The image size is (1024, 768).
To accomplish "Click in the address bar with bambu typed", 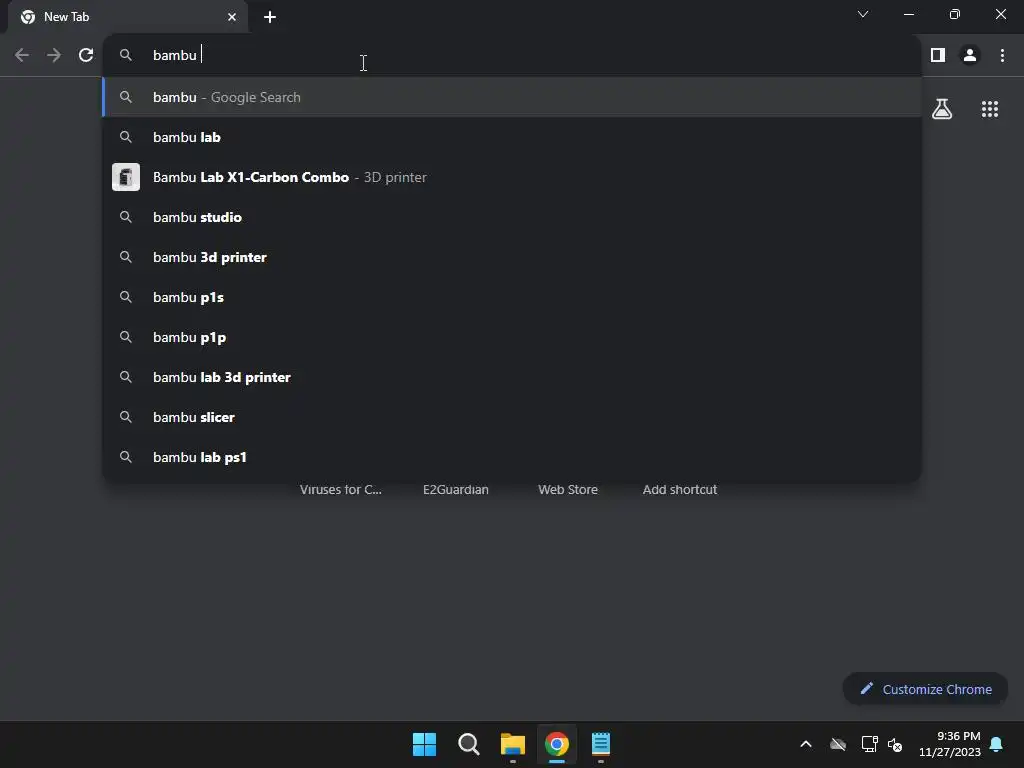I will tap(512, 56).
